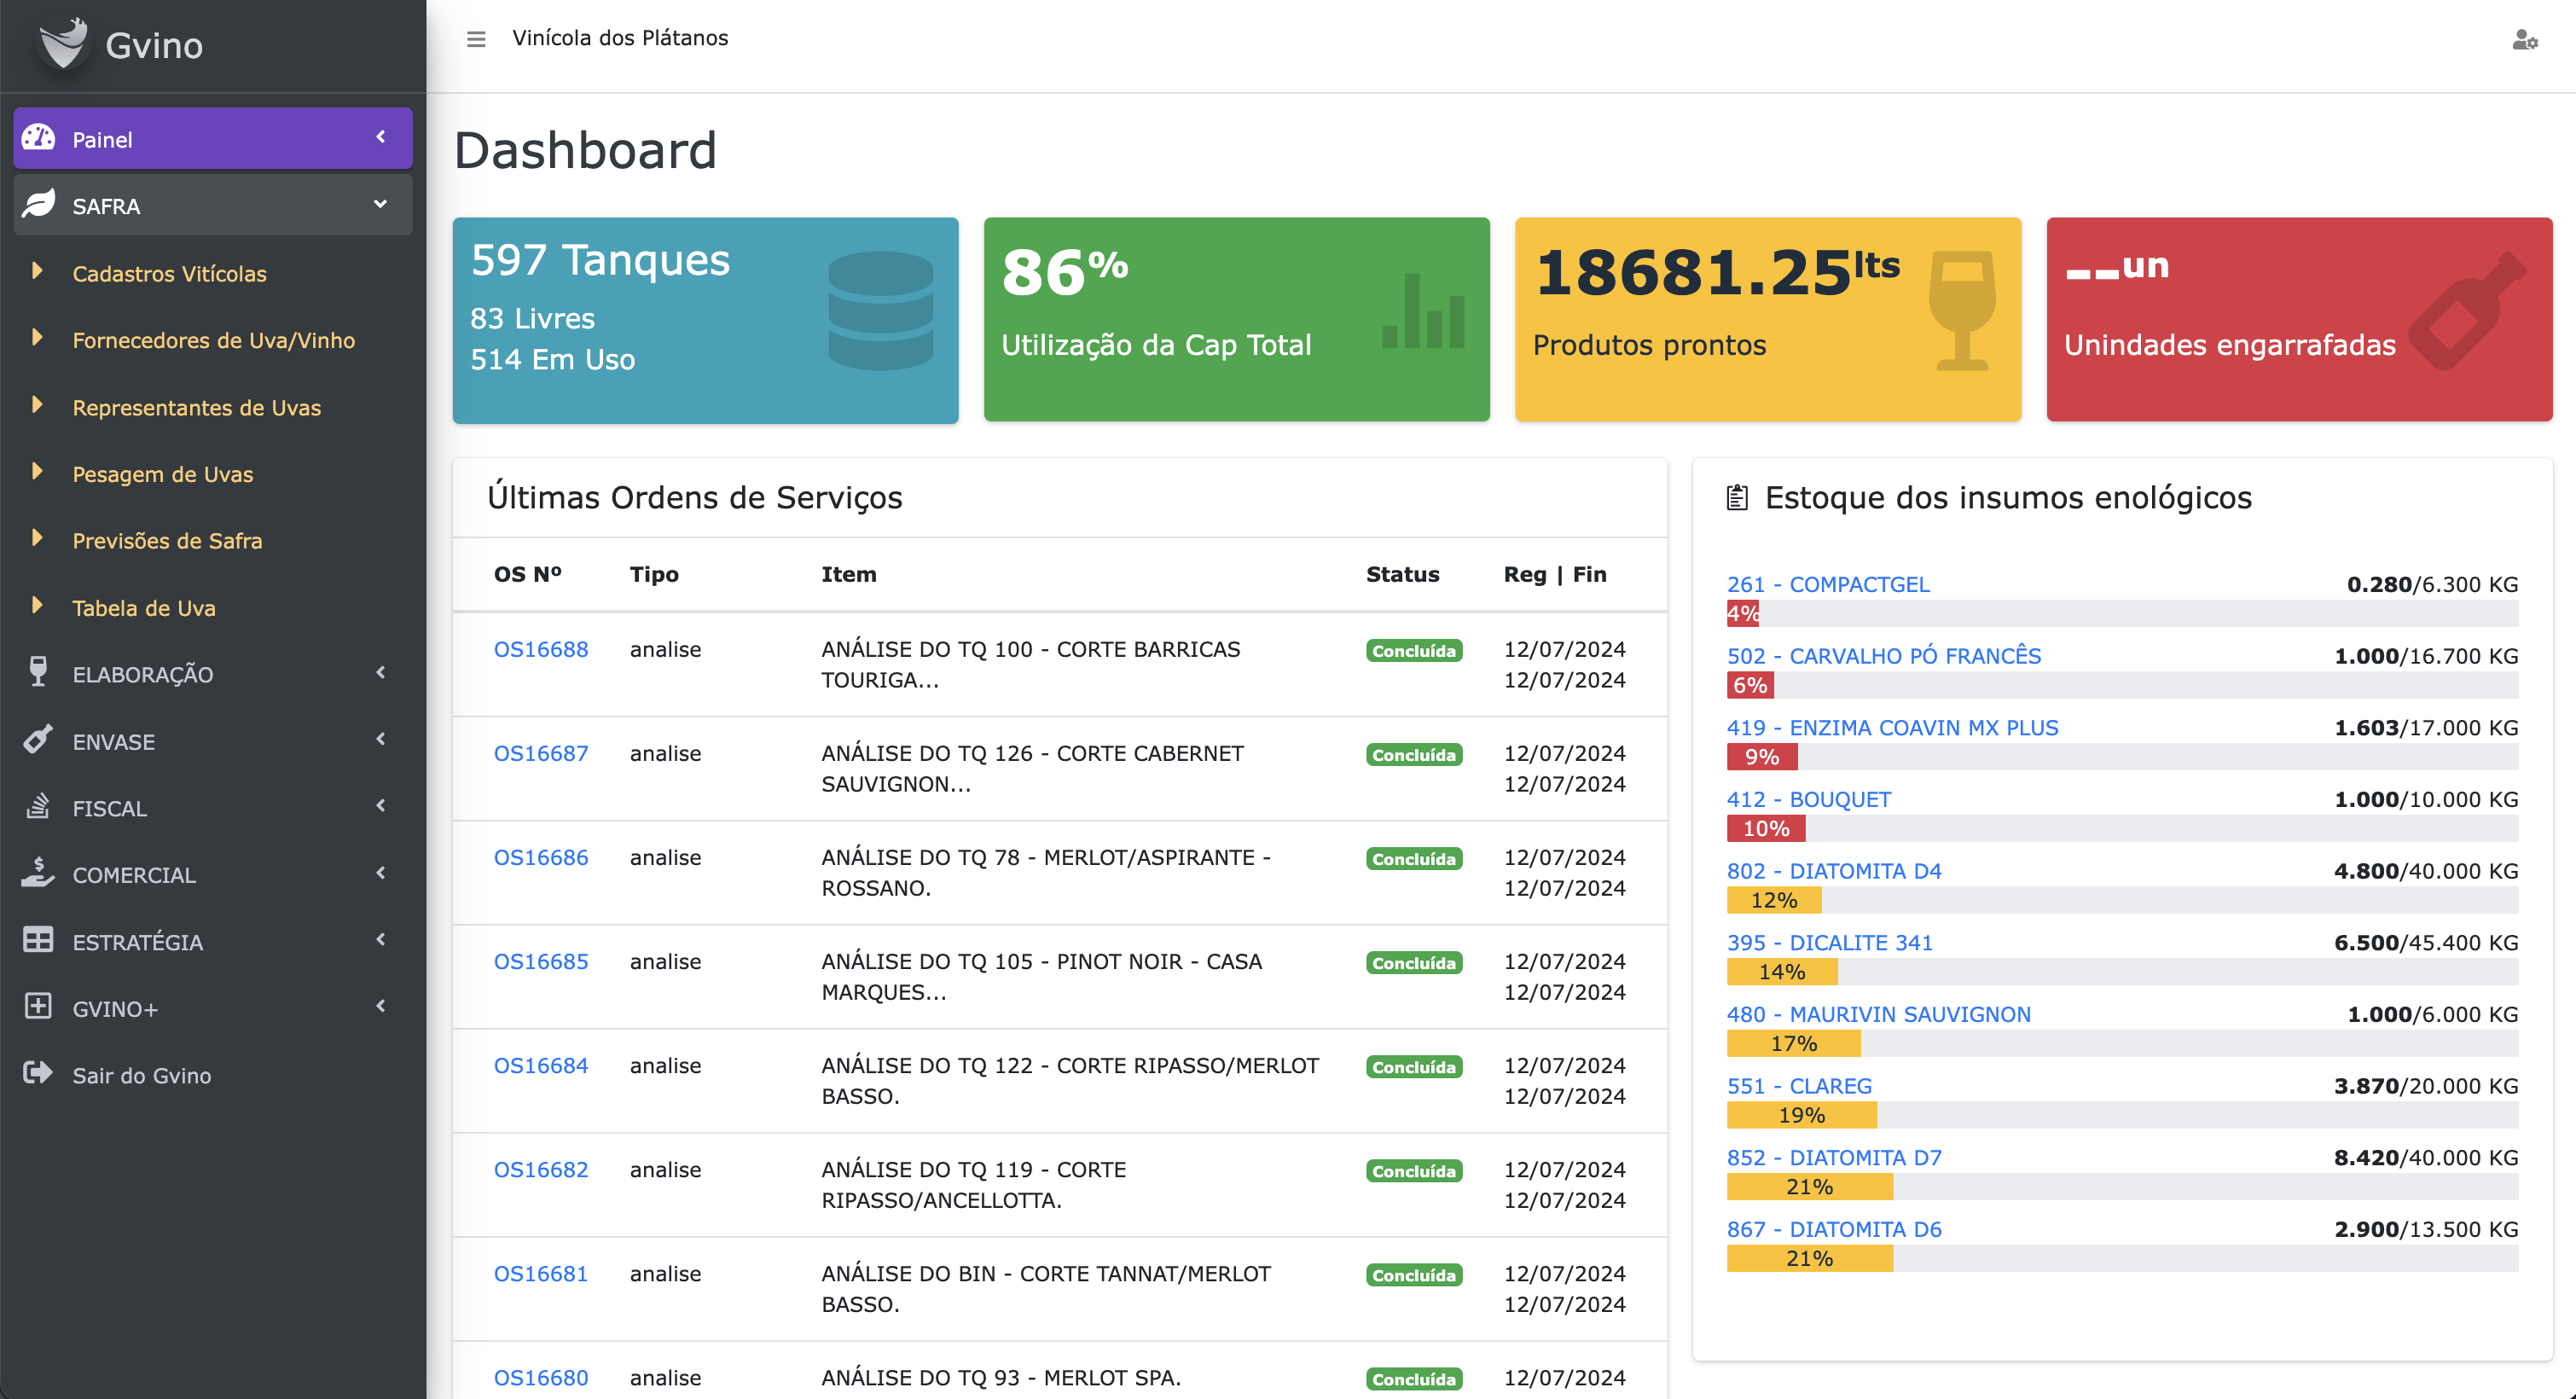
Task: Click the 4% COMPACTGEL progress bar
Action: (1742, 614)
